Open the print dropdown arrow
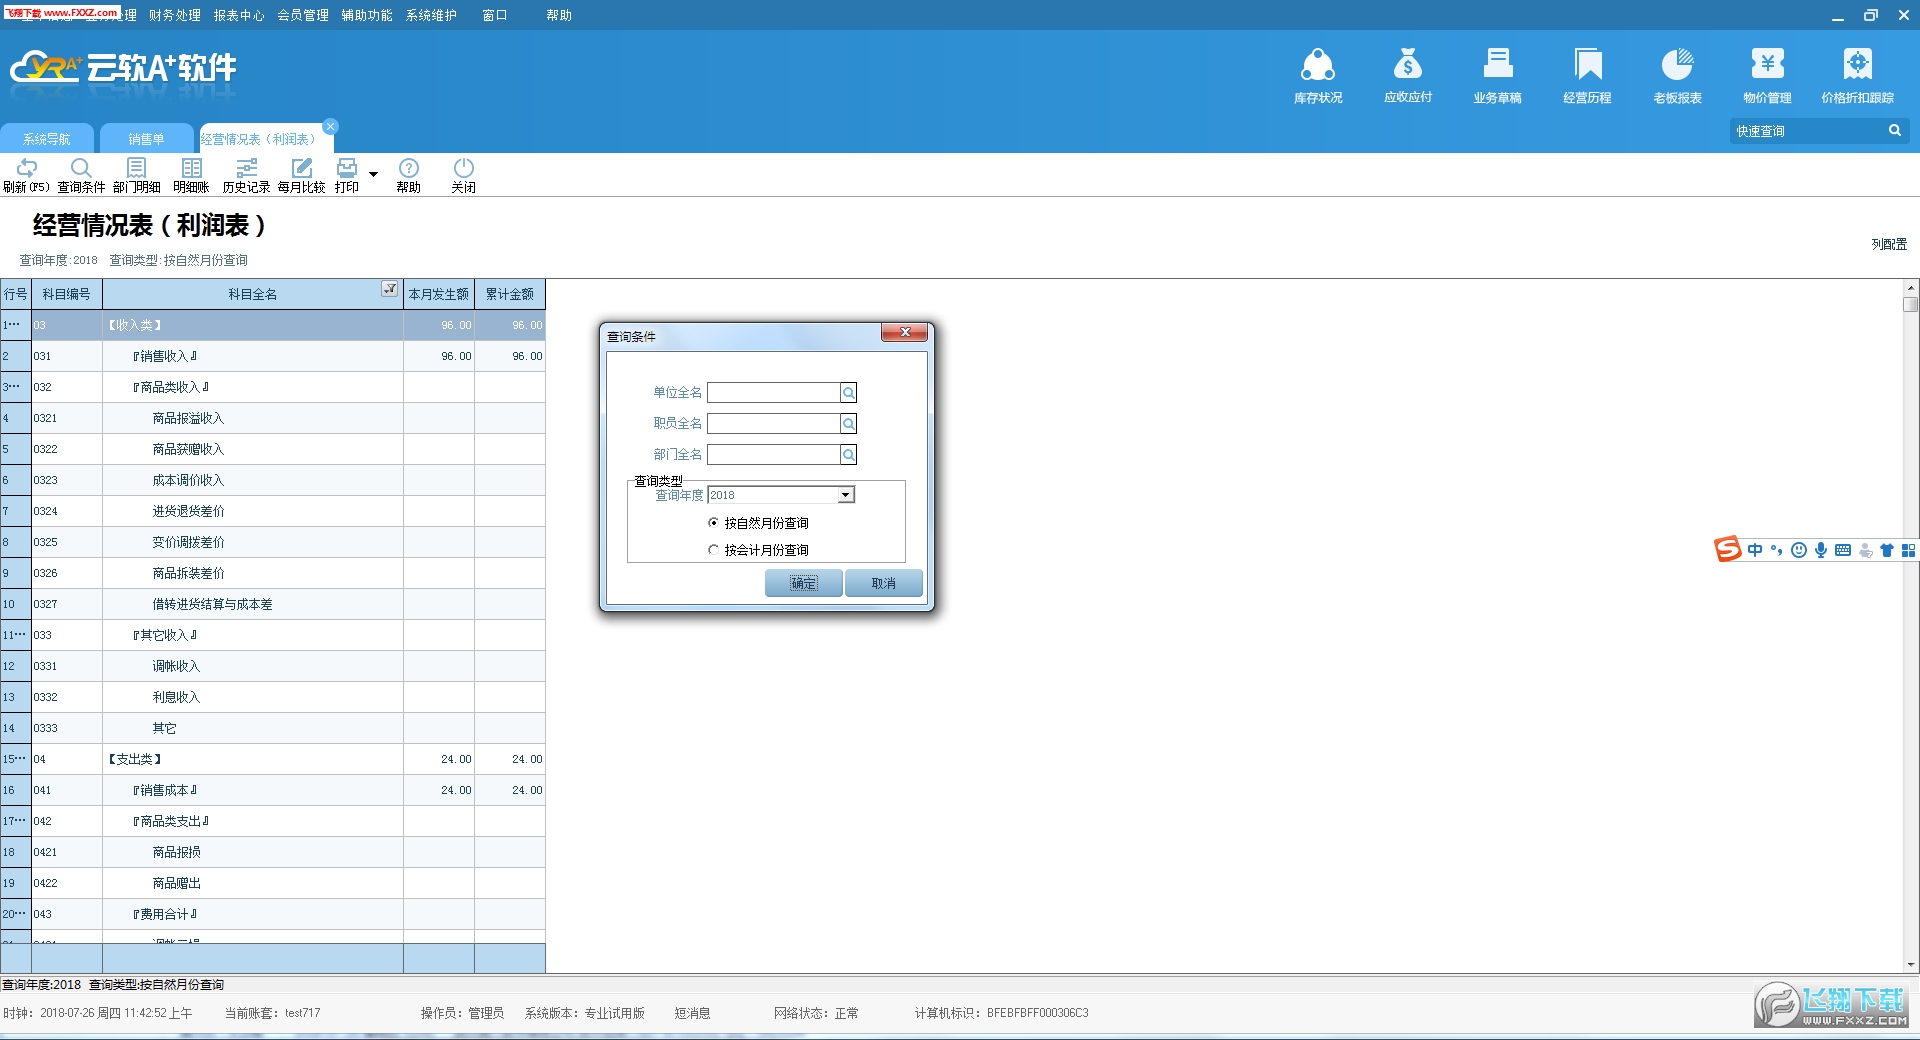Viewport: 1920px width, 1040px height. [x=373, y=174]
